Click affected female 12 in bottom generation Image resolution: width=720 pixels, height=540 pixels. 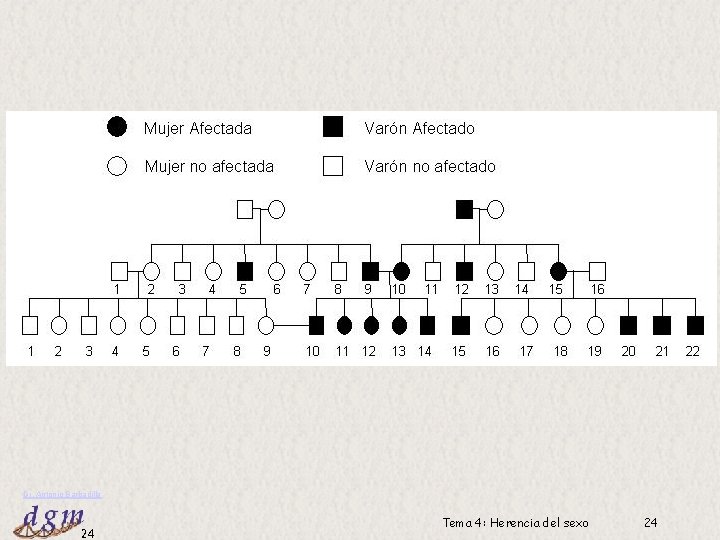[x=371, y=325]
